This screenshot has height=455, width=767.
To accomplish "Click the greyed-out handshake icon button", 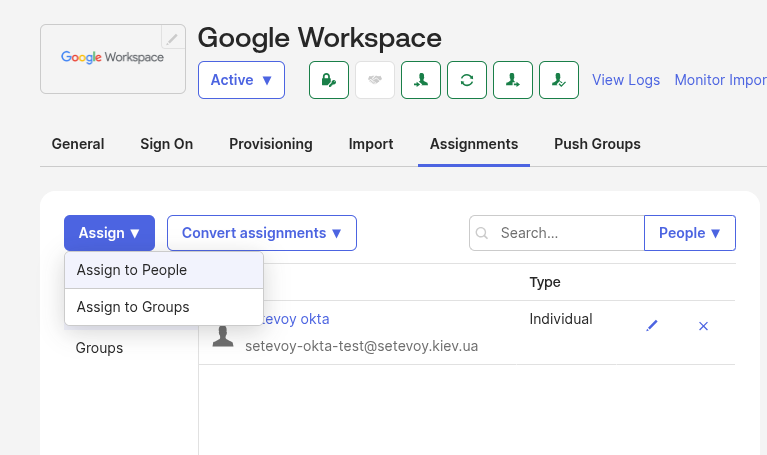I will [375, 80].
